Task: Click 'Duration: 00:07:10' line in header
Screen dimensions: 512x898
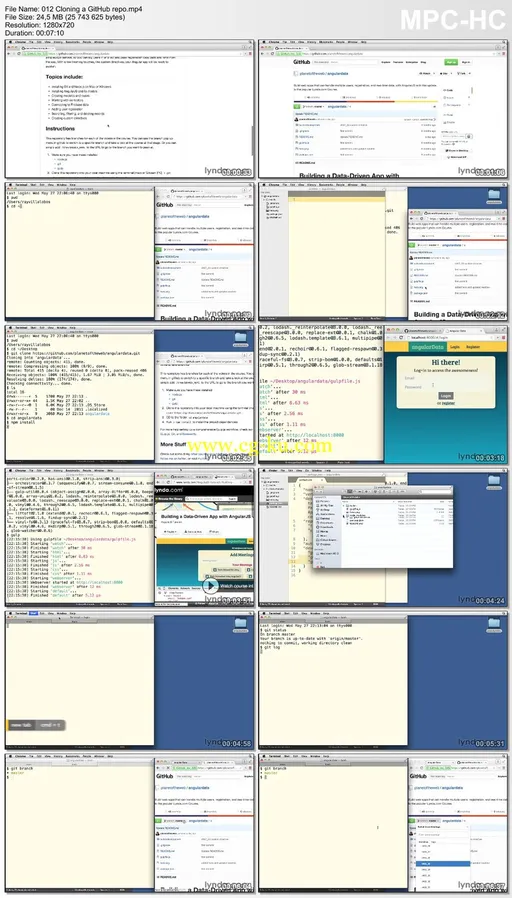Action: click(34, 34)
